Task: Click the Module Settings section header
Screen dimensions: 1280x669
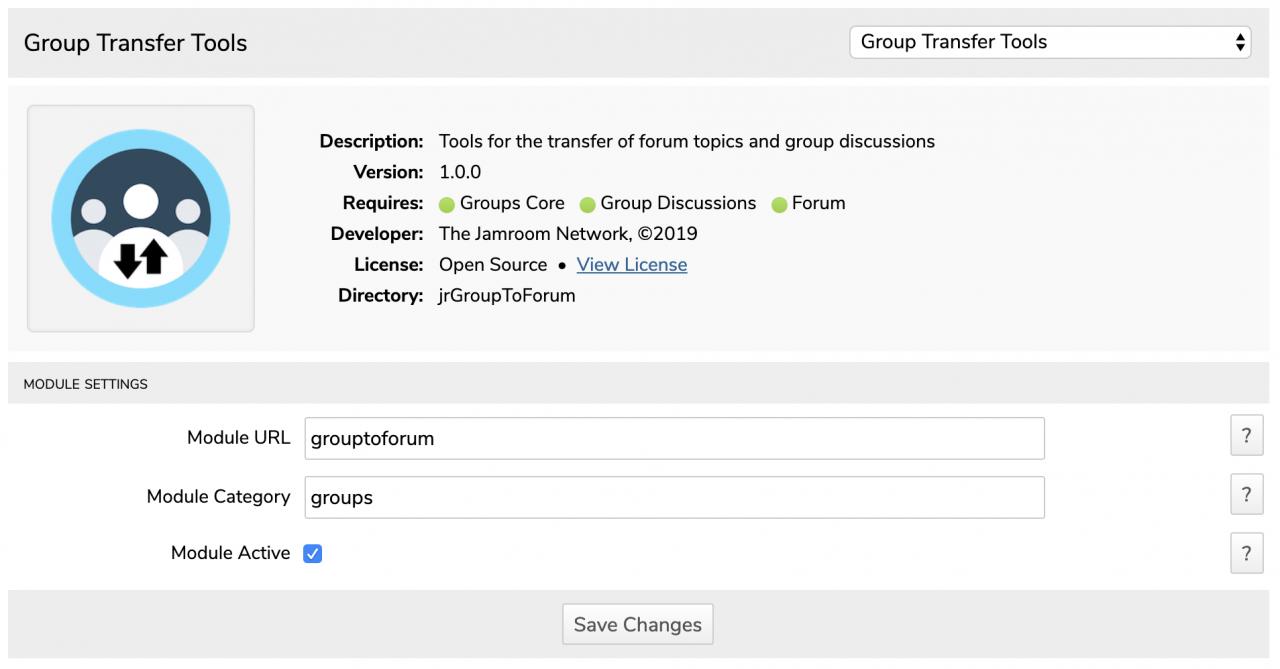Action: 86,384
